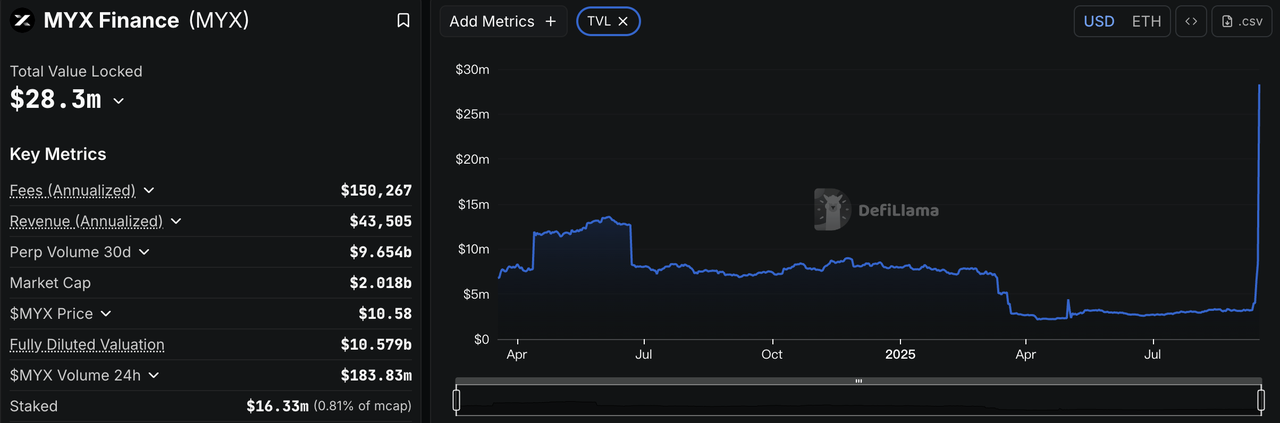Open the Perp Volume 30d dropdown
This screenshot has width=1280, height=423.
(x=144, y=252)
